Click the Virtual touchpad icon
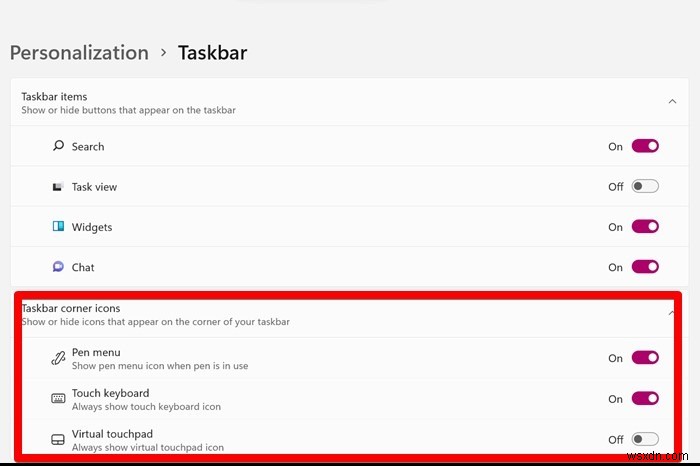 58,439
